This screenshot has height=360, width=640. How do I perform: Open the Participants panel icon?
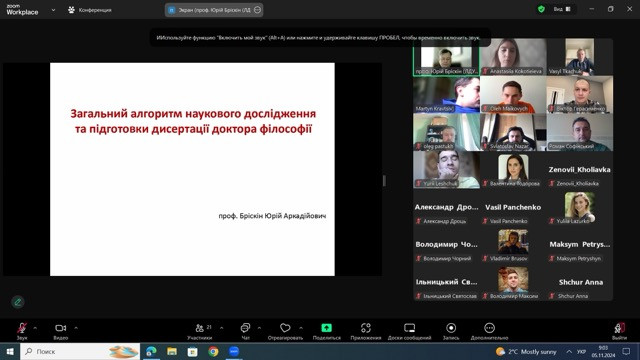pyautogui.click(x=200, y=328)
